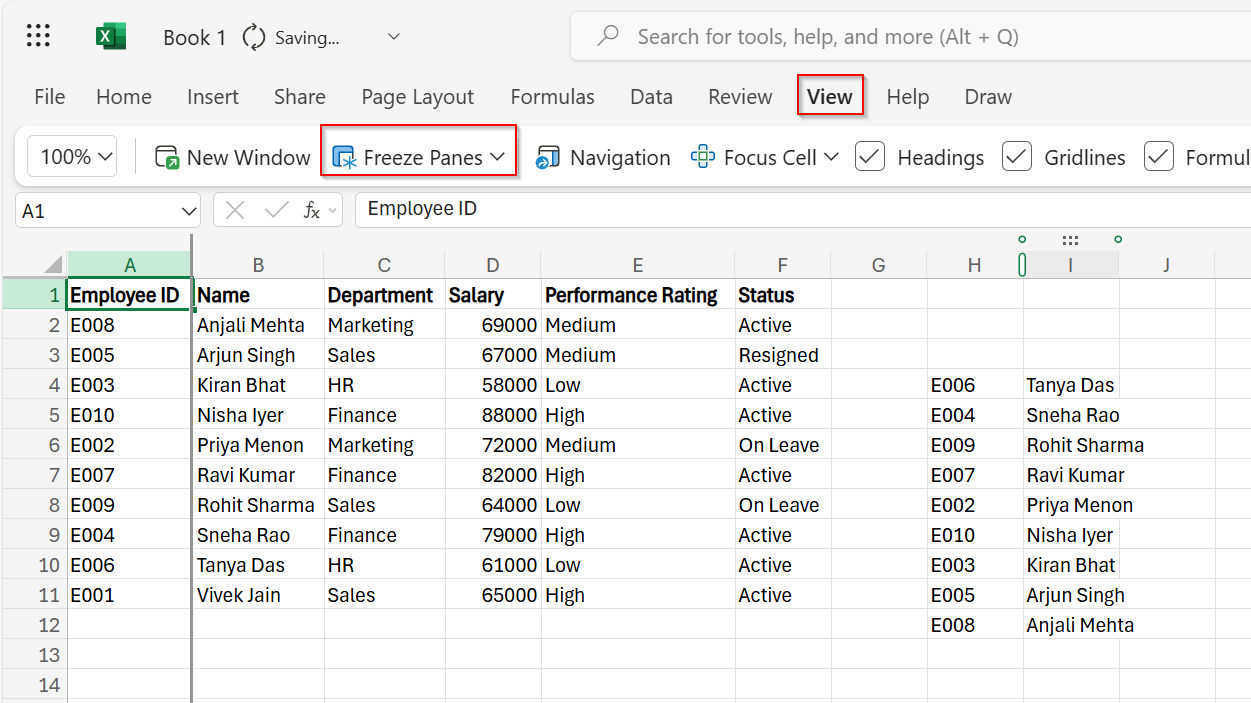Click the Focus Cell icon
Screen dimensions: 1251x703
pos(703,157)
